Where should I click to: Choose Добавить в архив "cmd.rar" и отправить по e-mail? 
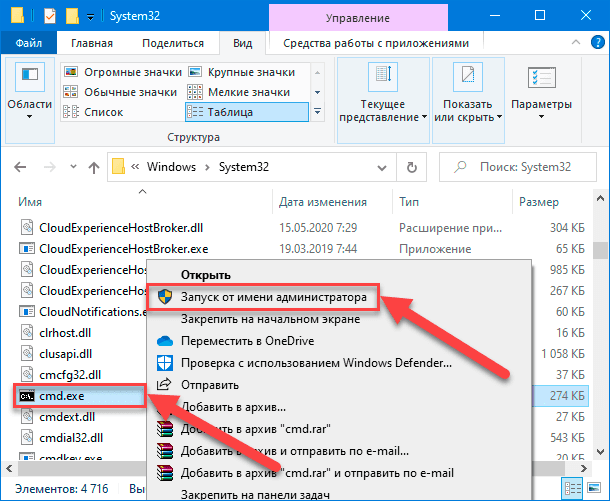point(338,473)
